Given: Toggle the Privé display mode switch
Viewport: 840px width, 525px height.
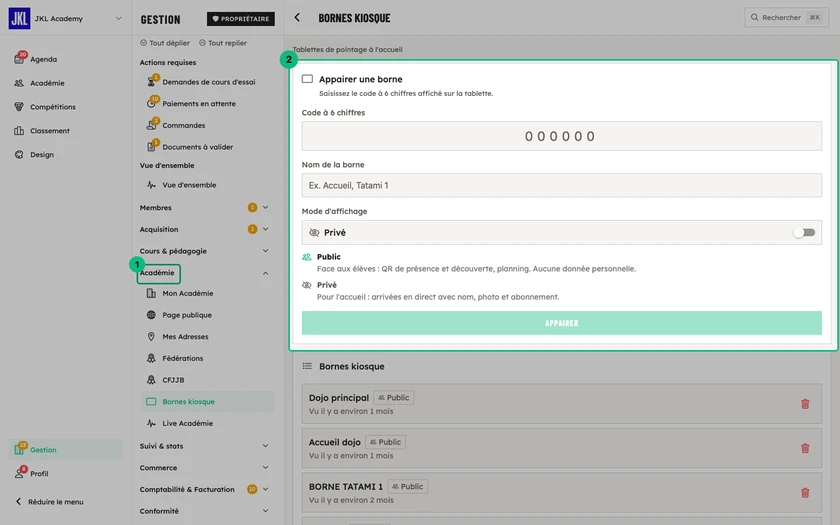Looking at the screenshot, I should pos(804,232).
